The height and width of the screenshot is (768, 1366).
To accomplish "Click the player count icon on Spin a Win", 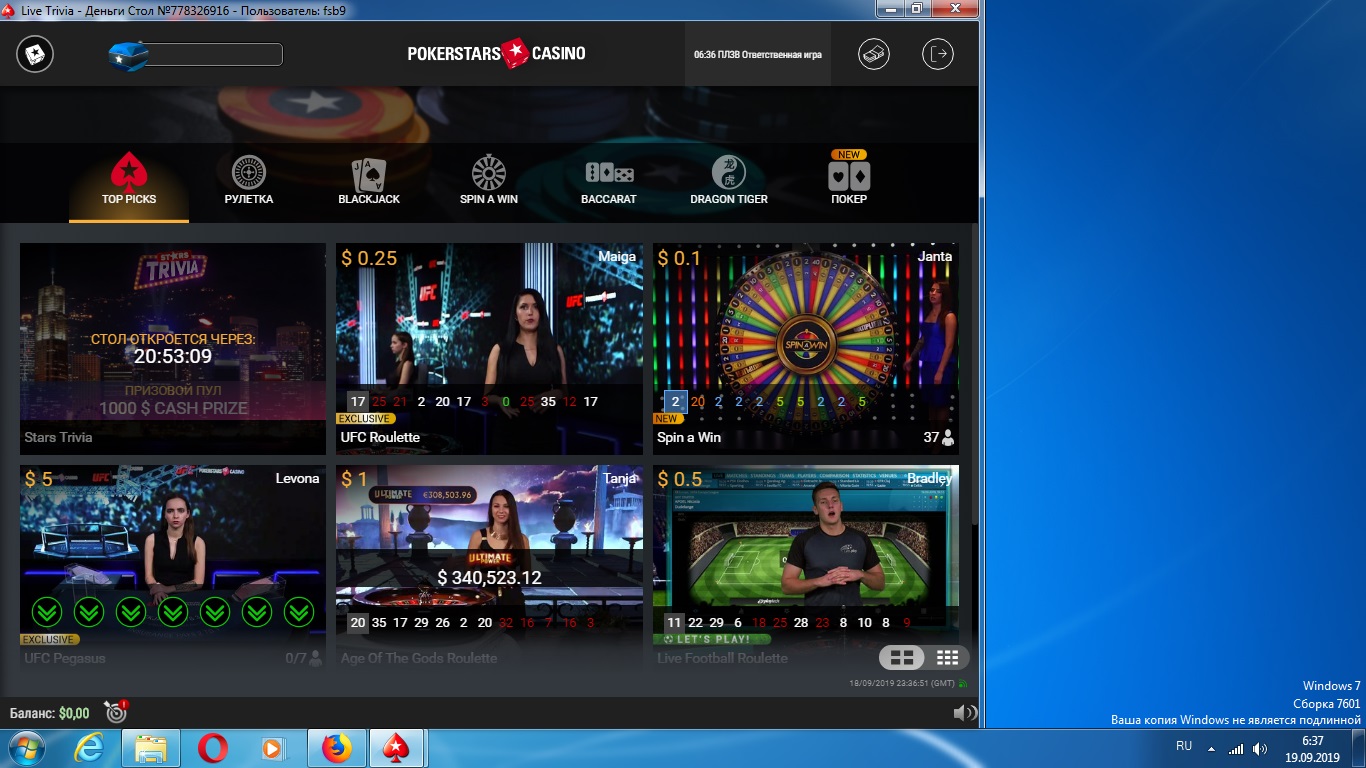I will click(x=947, y=437).
